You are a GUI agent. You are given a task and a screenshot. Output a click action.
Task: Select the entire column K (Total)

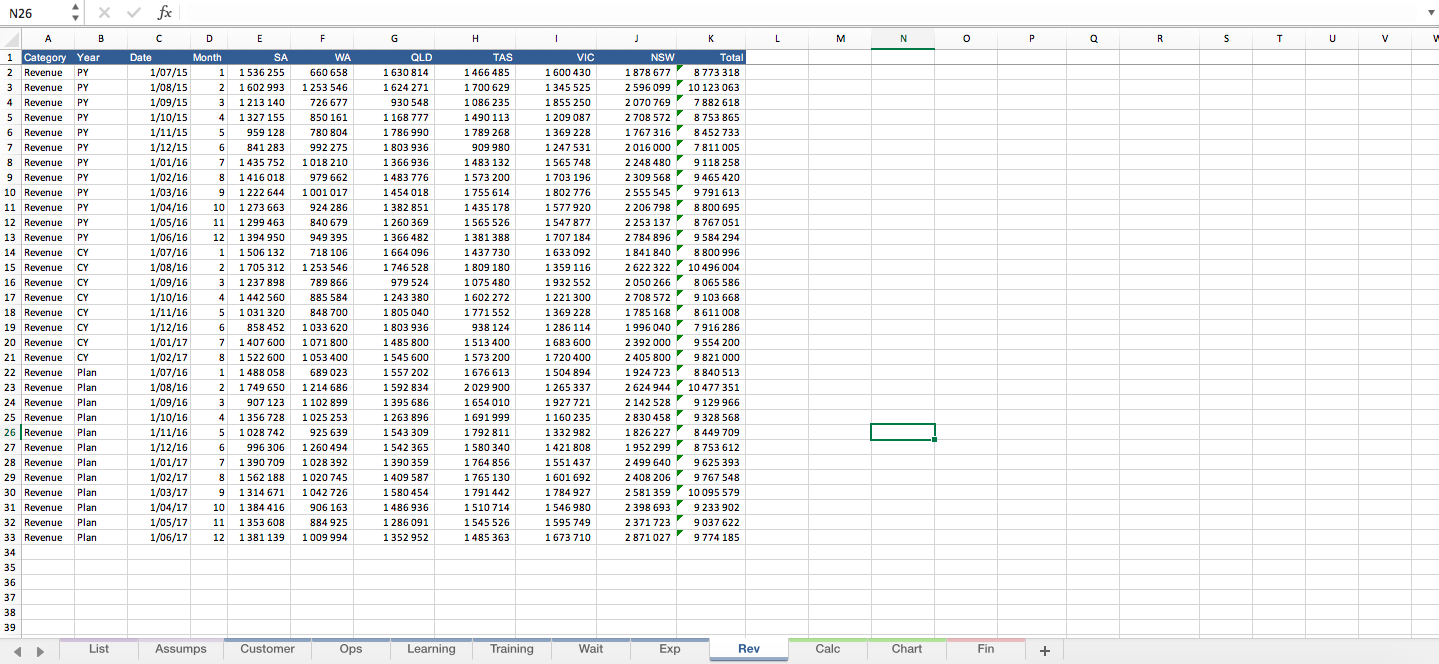tap(712, 38)
